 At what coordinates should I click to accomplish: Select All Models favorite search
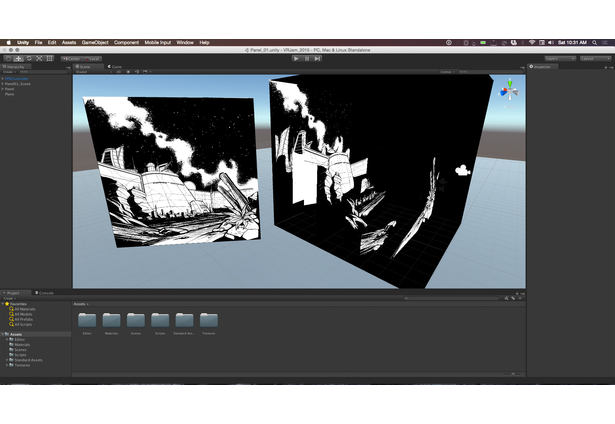pos(21,314)
